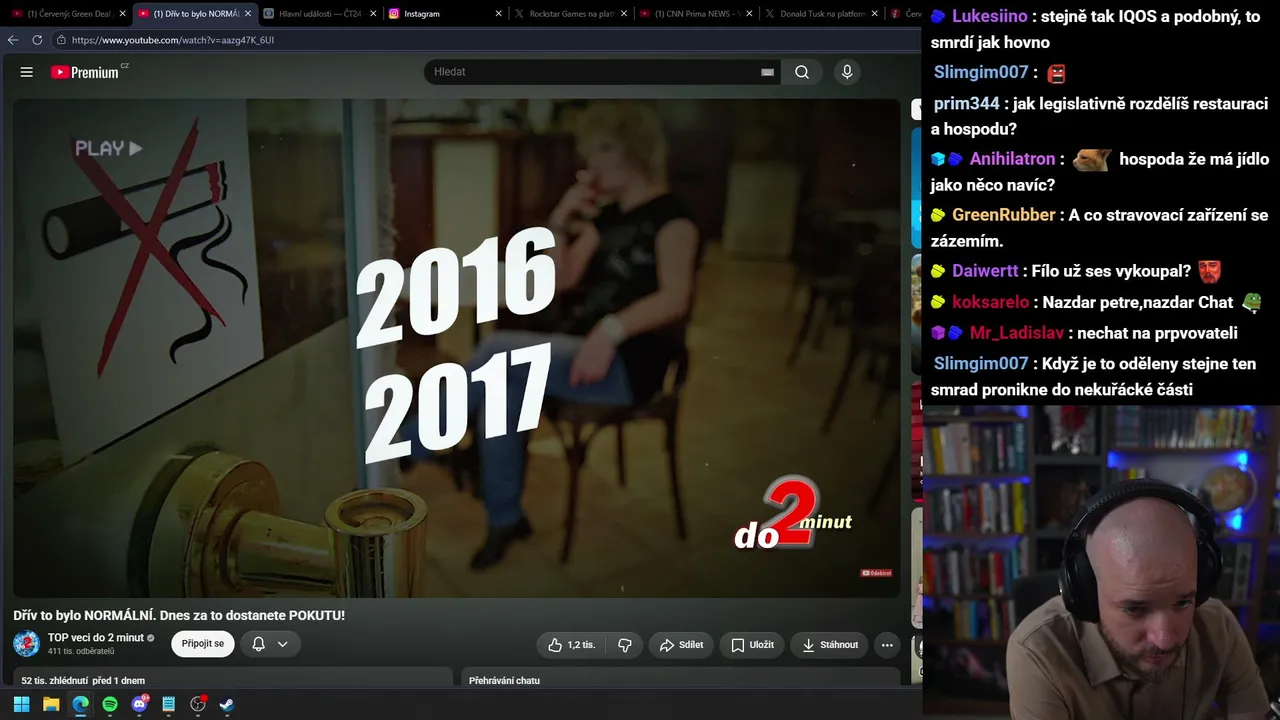Click koksarelo username in chat
Screen dimensions: 1280x720
point(990,302)
